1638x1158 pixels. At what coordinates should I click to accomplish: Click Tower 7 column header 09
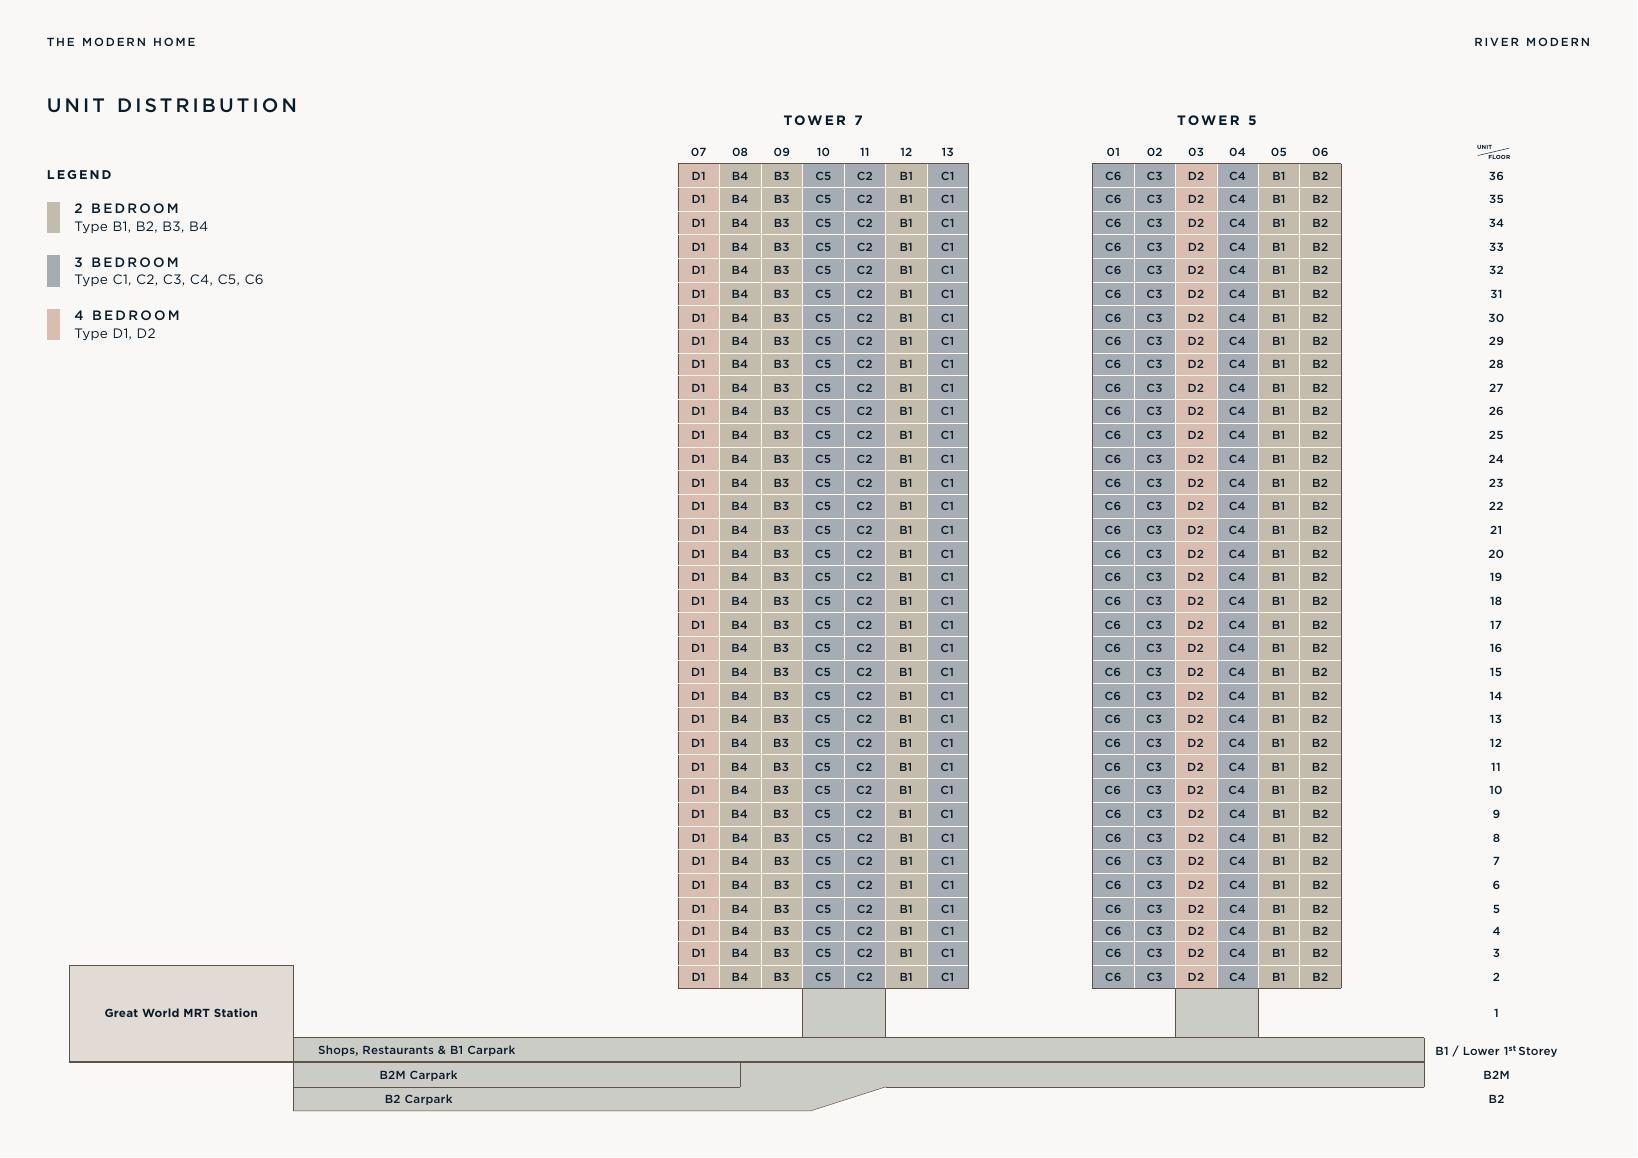781,152
